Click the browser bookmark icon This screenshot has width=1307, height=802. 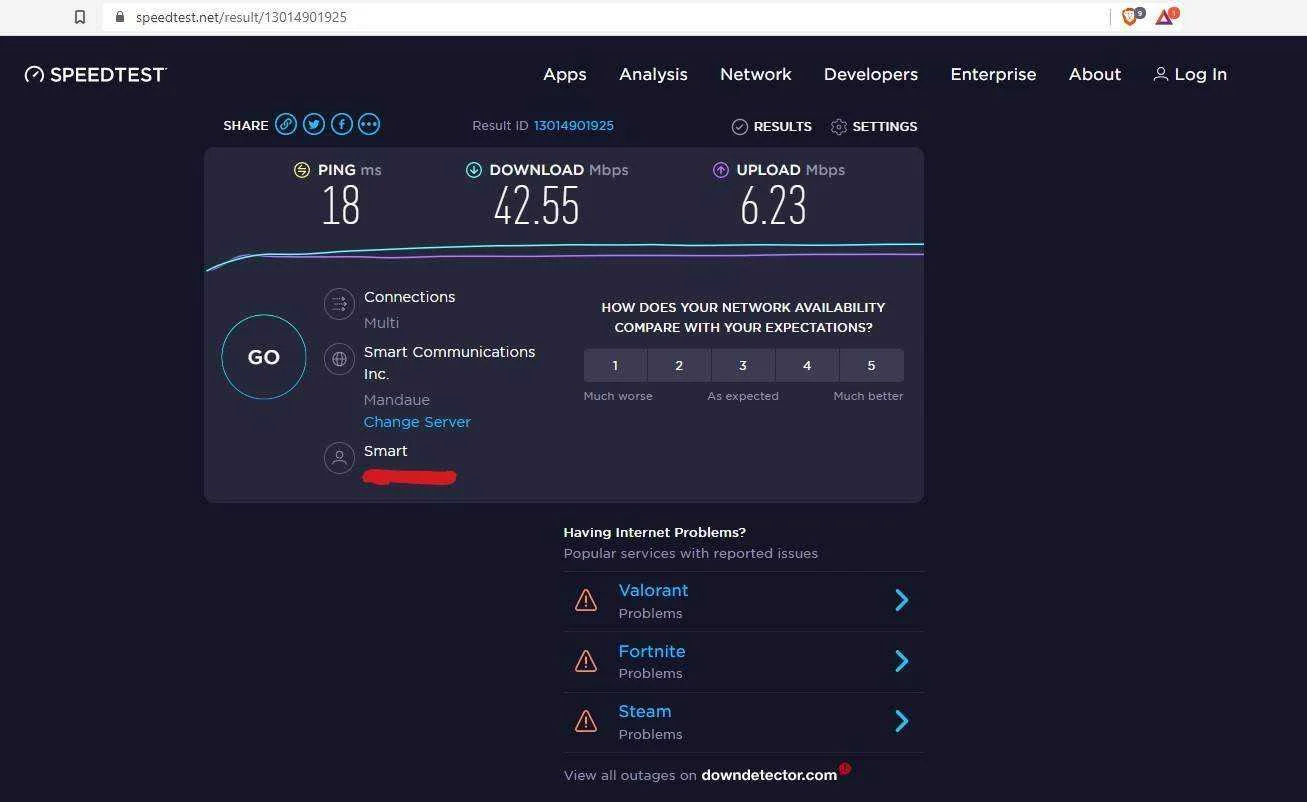click(80, 17)
